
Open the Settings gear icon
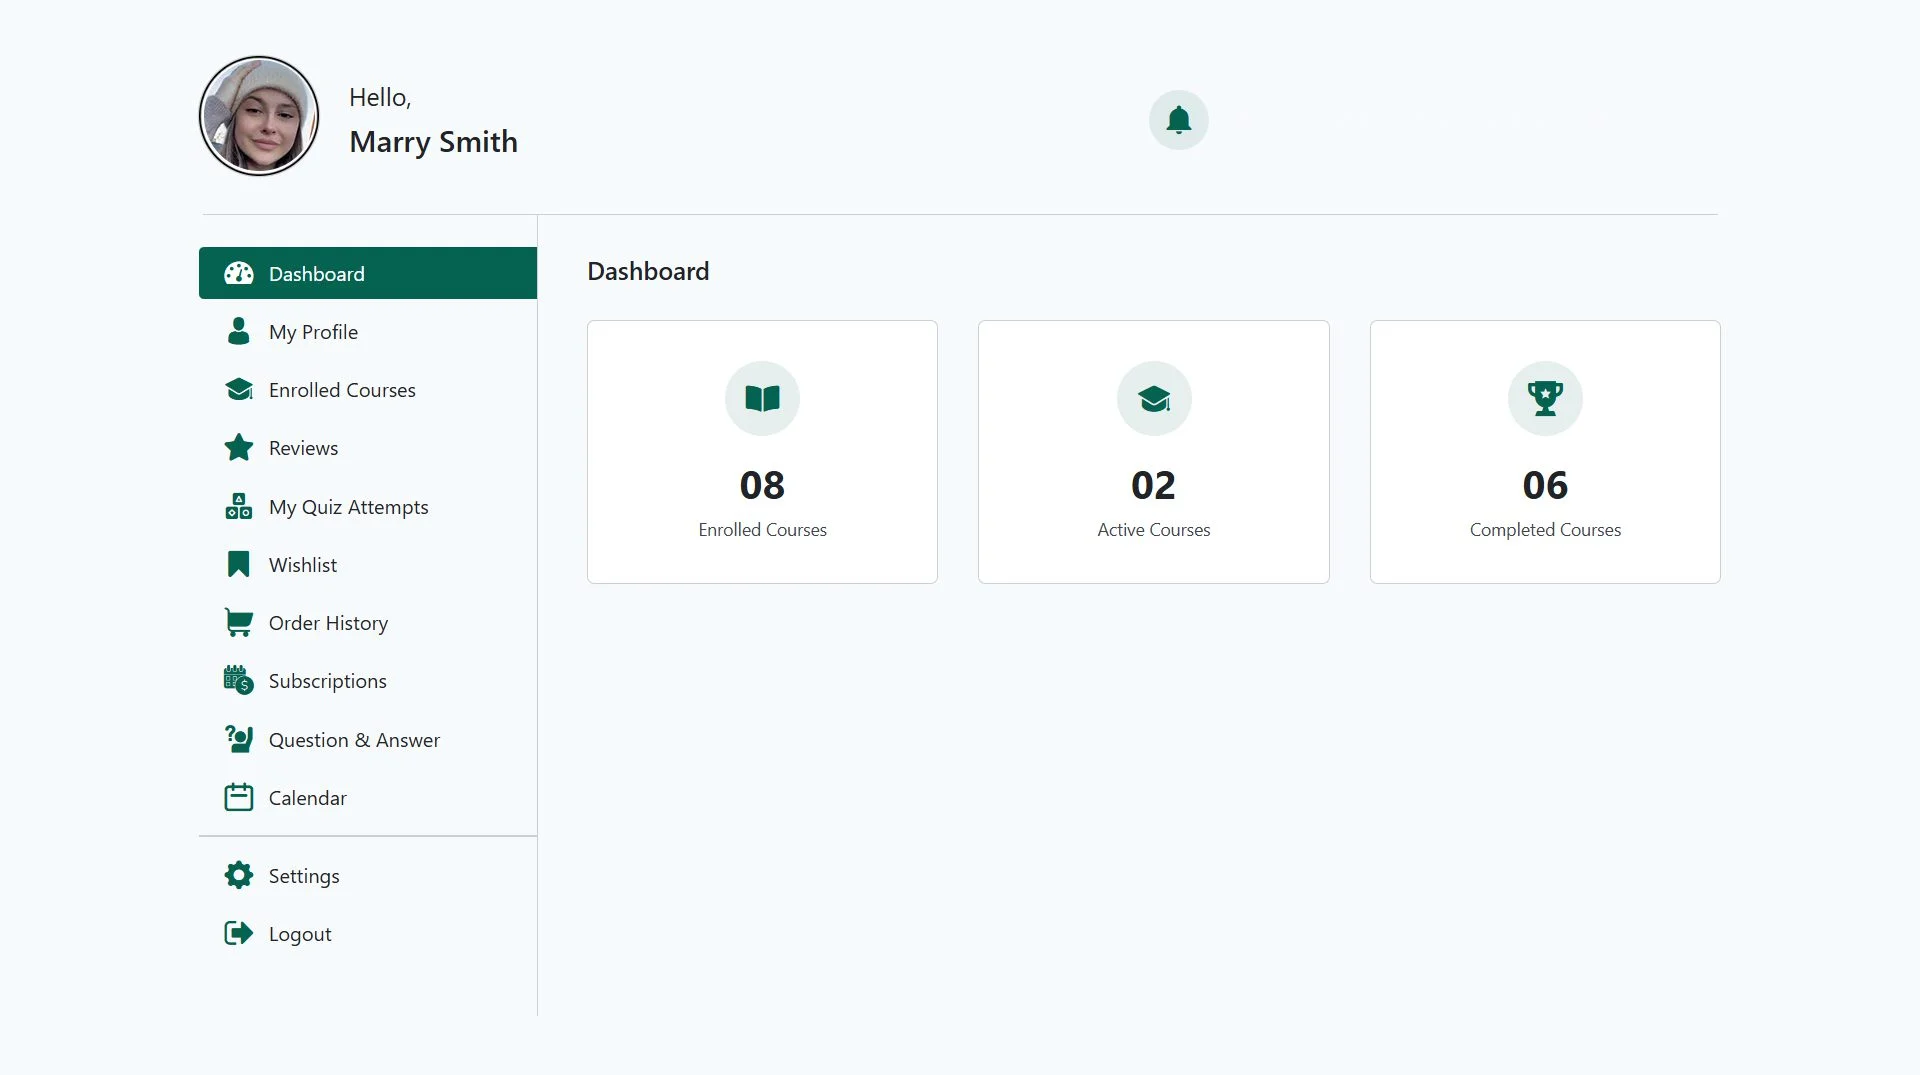tap(239, 875)
